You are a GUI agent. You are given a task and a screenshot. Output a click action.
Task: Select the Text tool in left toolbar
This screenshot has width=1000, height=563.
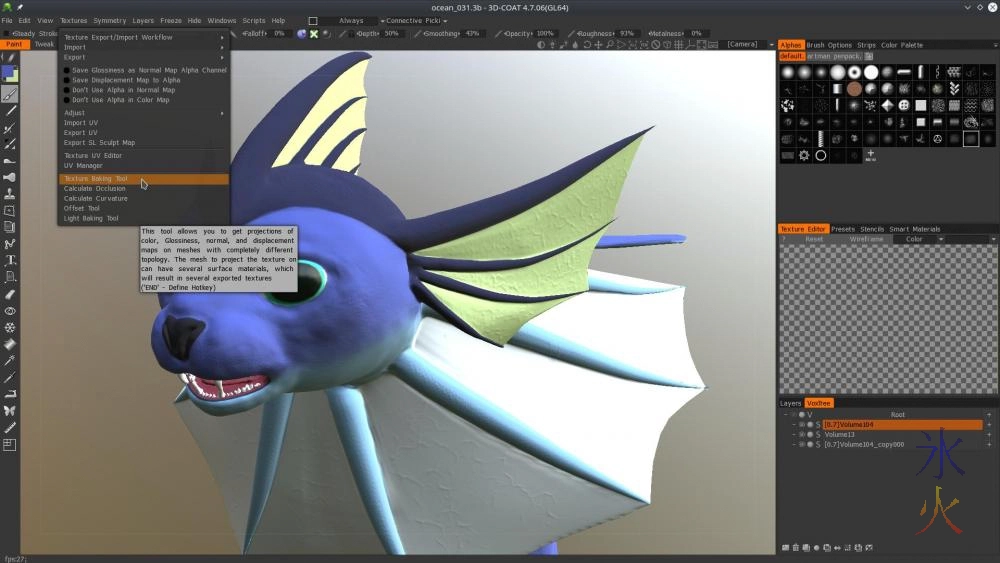coord(10,260)
